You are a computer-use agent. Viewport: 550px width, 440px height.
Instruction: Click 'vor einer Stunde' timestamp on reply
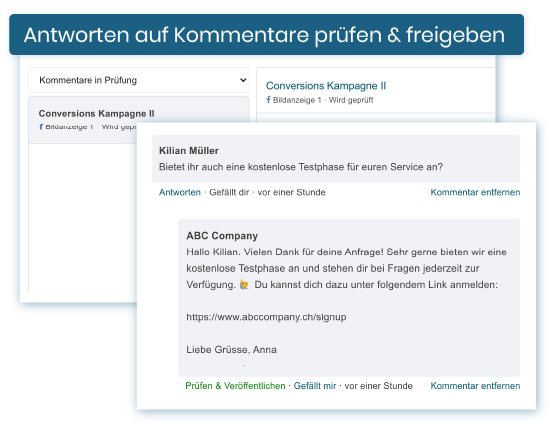point(378,386)
